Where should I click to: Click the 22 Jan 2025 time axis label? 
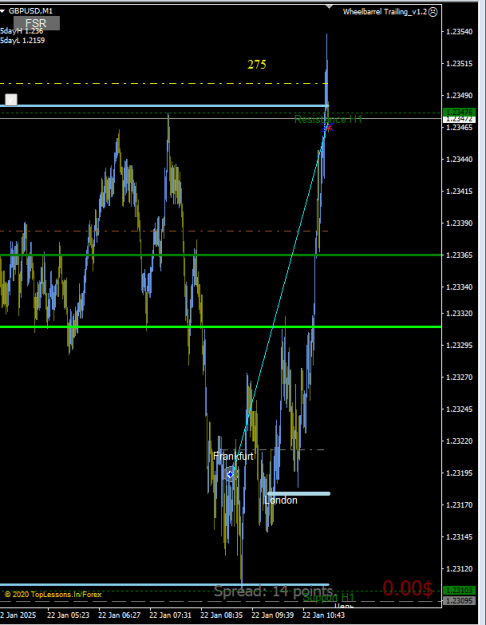[18, 615]
